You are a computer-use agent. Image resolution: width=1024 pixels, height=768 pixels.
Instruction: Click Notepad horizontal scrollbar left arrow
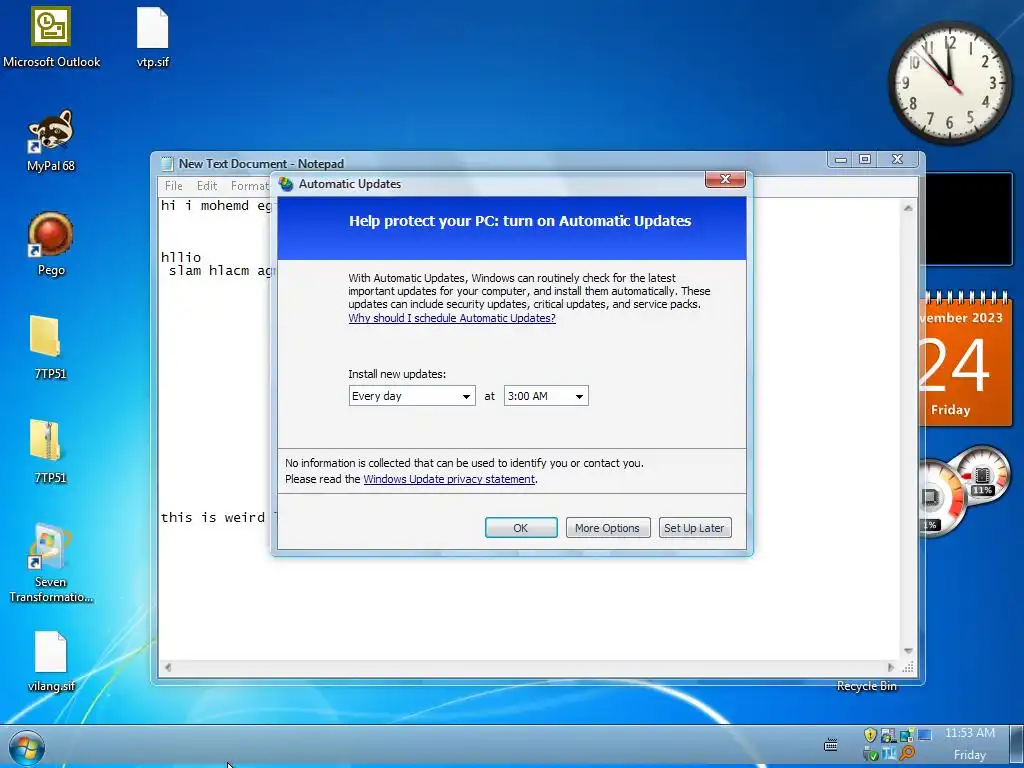coord(168,667)
